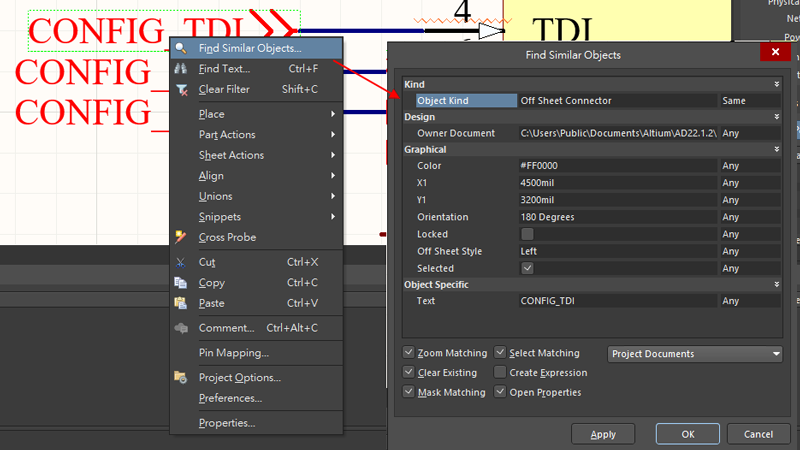Click the Find Similar Objects magnifier icon
Screen dimensions: 800x450
181,48
